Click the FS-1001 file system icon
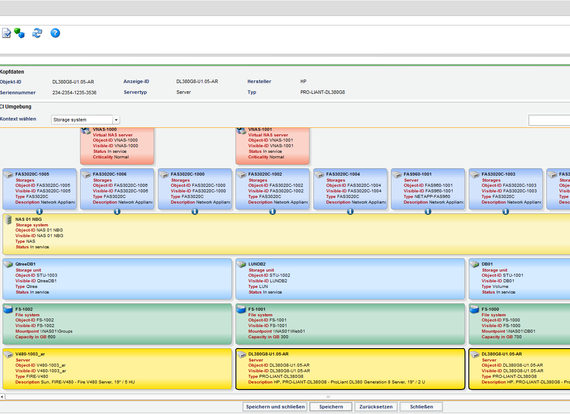The width and height of the screenshot is (570, 414). pyautogui.click(x=241, y=309)
